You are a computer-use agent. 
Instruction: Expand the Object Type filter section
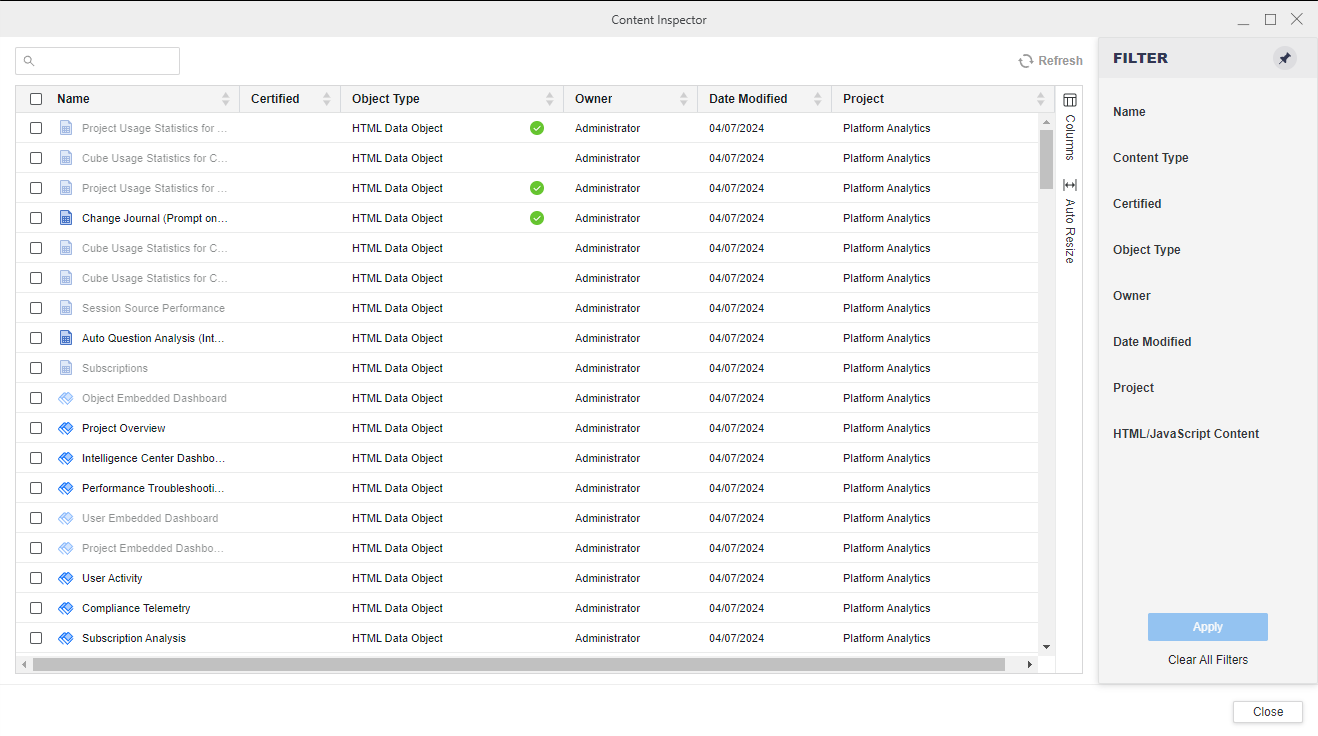tap(1146, 250)
